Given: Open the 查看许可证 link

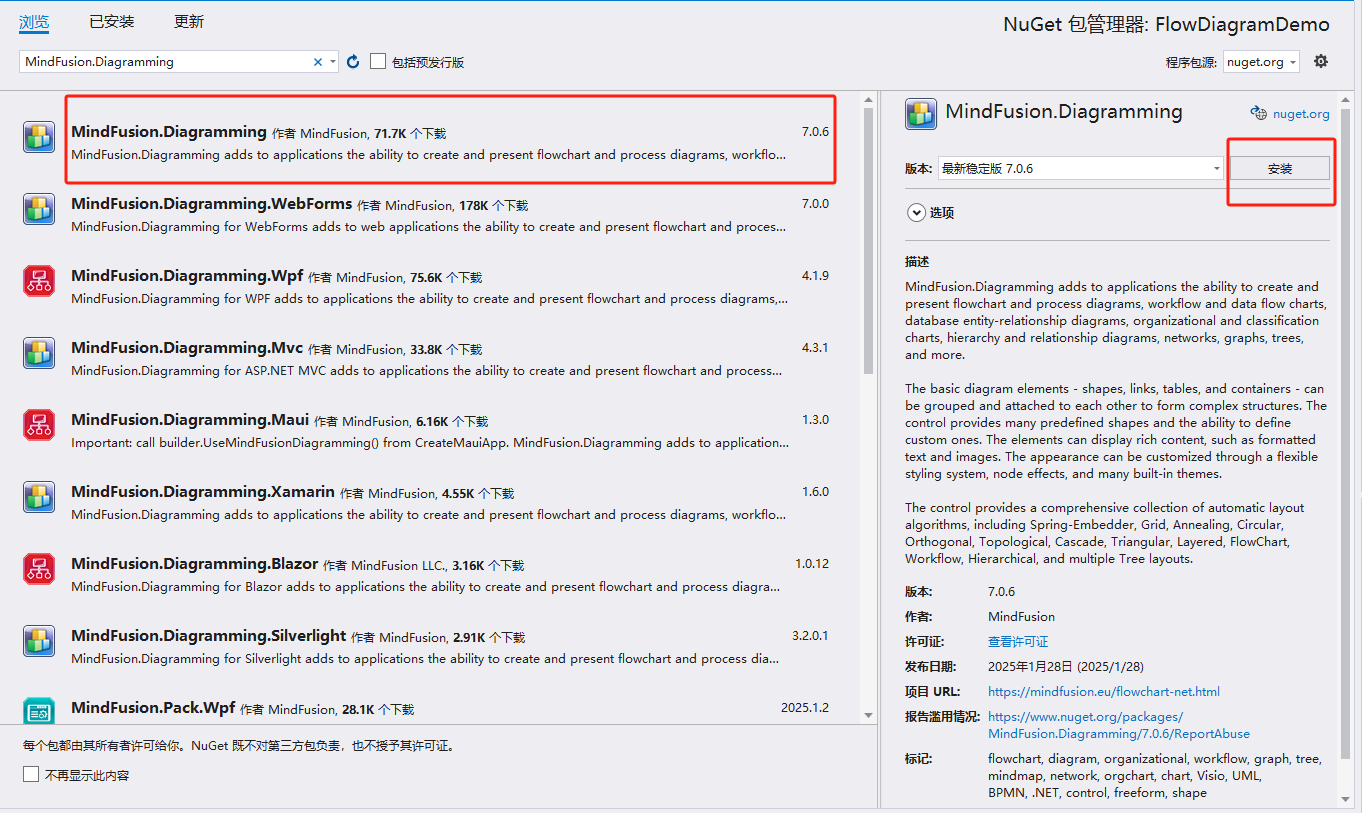Looking at the screenshot, I should (1018, 642).
